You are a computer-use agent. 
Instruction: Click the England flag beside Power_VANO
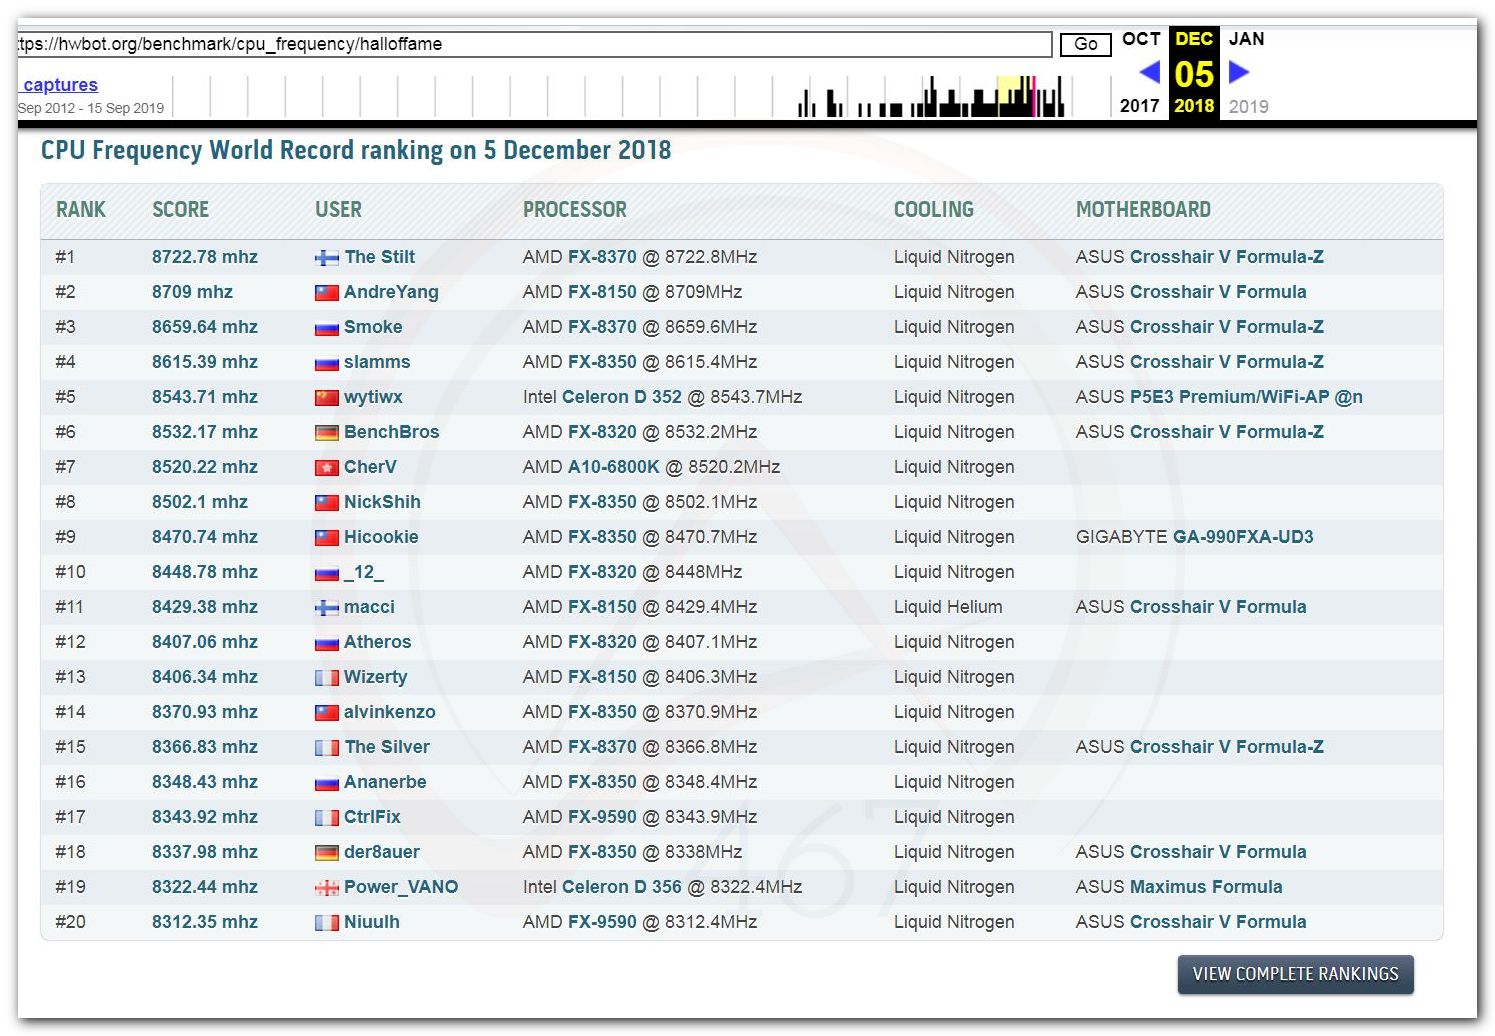[326, 888]
